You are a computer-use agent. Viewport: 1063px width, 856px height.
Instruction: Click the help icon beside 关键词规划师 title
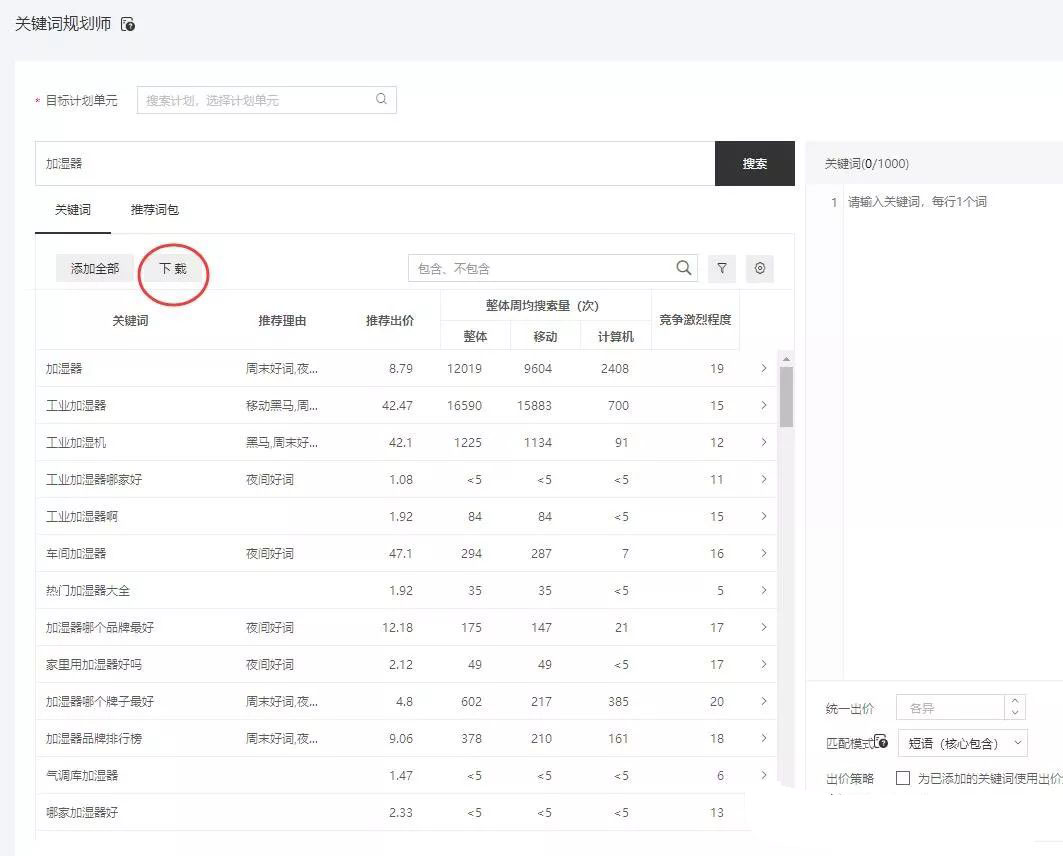coord(128,24)
